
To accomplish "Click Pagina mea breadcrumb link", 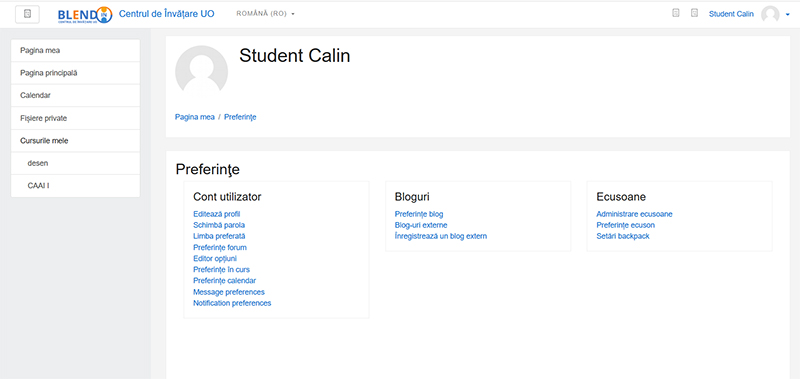I will click(195, 117).
